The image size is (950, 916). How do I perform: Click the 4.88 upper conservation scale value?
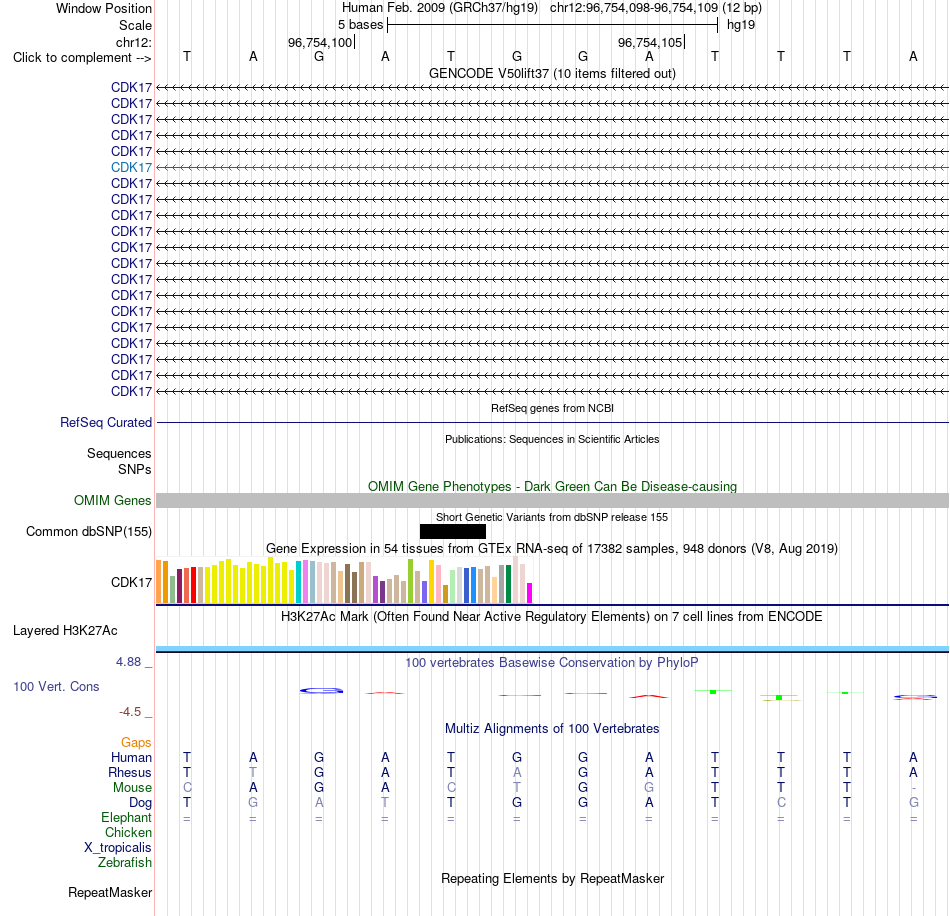[128, 662]
